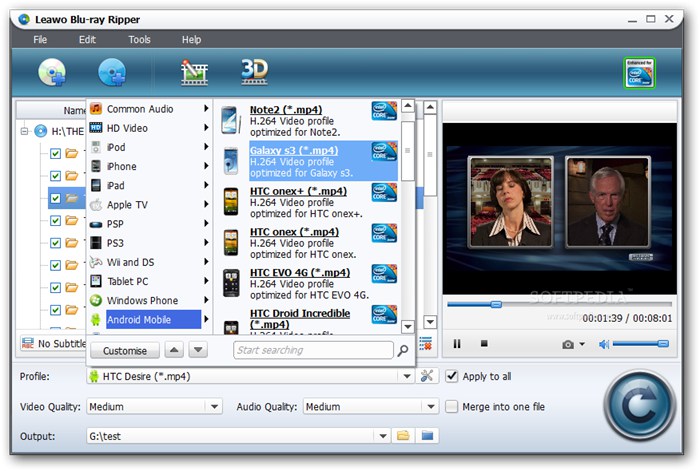Open the Windows Phone category
Image resolution: width=700 pixels, height=471 pixels.
click(x=149, y=300)
